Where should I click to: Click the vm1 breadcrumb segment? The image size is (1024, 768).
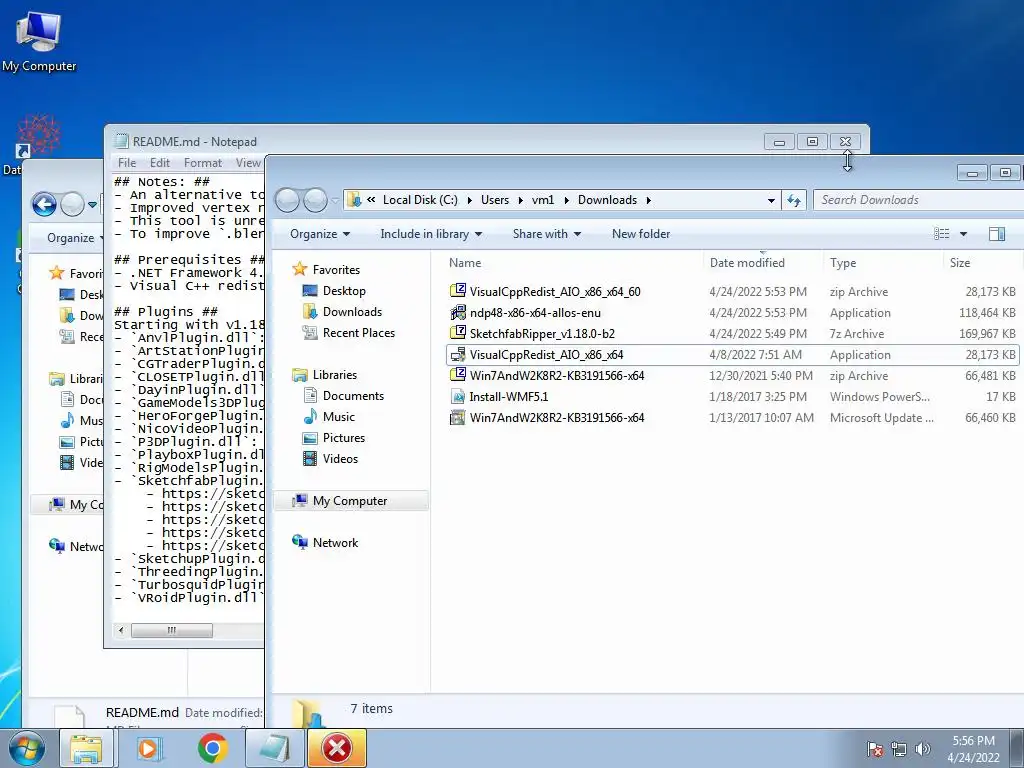tap(543, 200)
